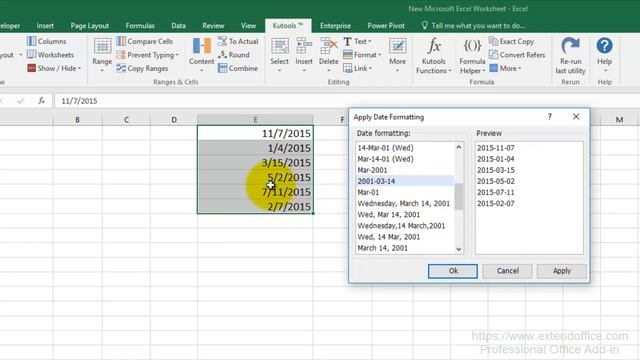Choose the Mar-01 date format
The height and width of the screenshot is (360, 640).
404,192
